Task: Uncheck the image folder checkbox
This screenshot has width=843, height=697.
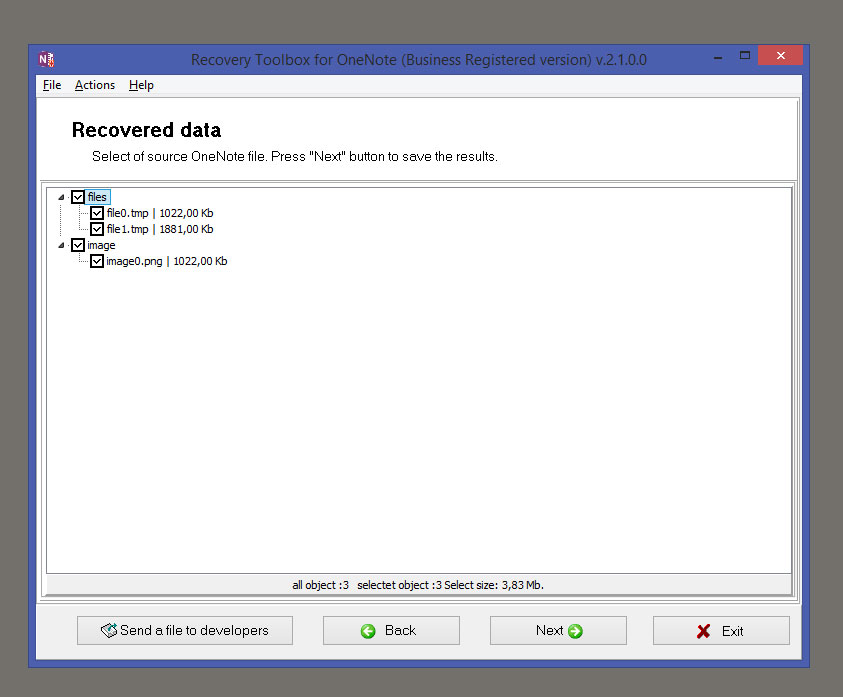Action: [78, 245]
